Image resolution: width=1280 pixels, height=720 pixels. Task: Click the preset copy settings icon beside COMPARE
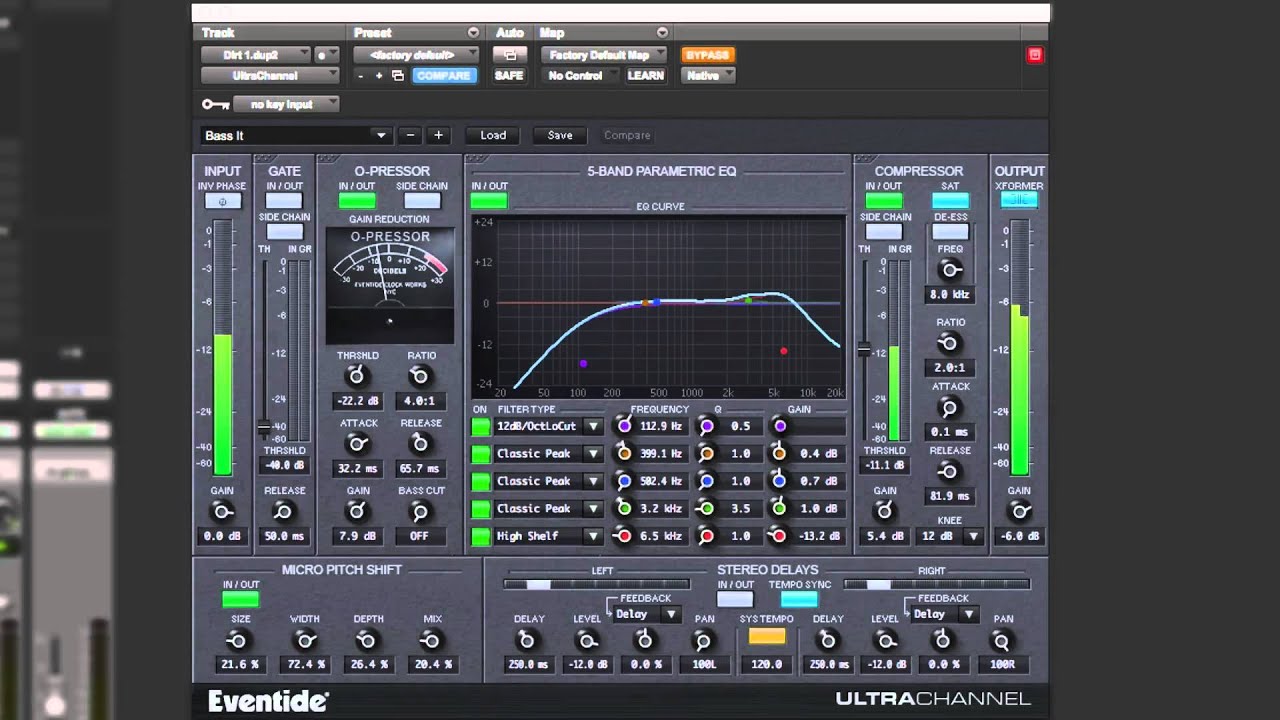pos(397,76)
